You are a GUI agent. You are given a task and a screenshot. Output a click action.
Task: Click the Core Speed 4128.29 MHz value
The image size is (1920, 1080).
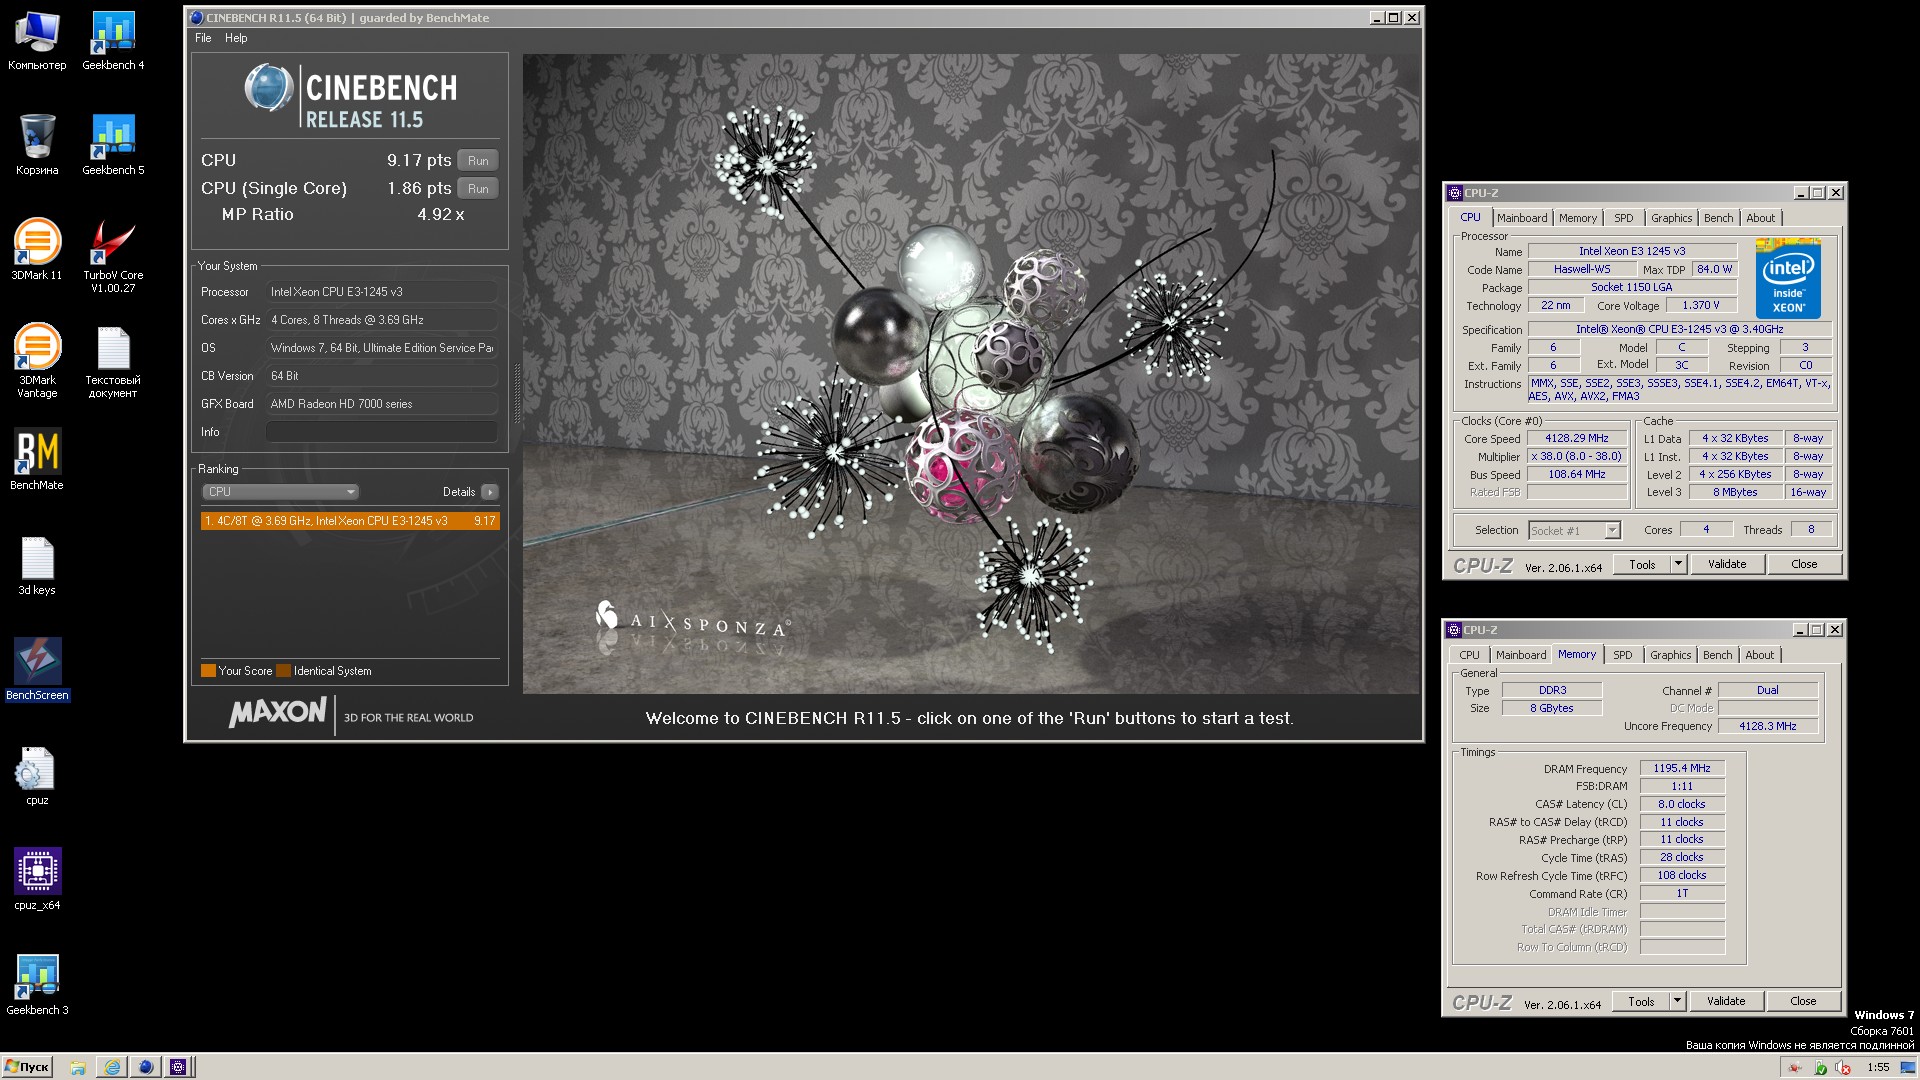click(x=1576, y=438)
